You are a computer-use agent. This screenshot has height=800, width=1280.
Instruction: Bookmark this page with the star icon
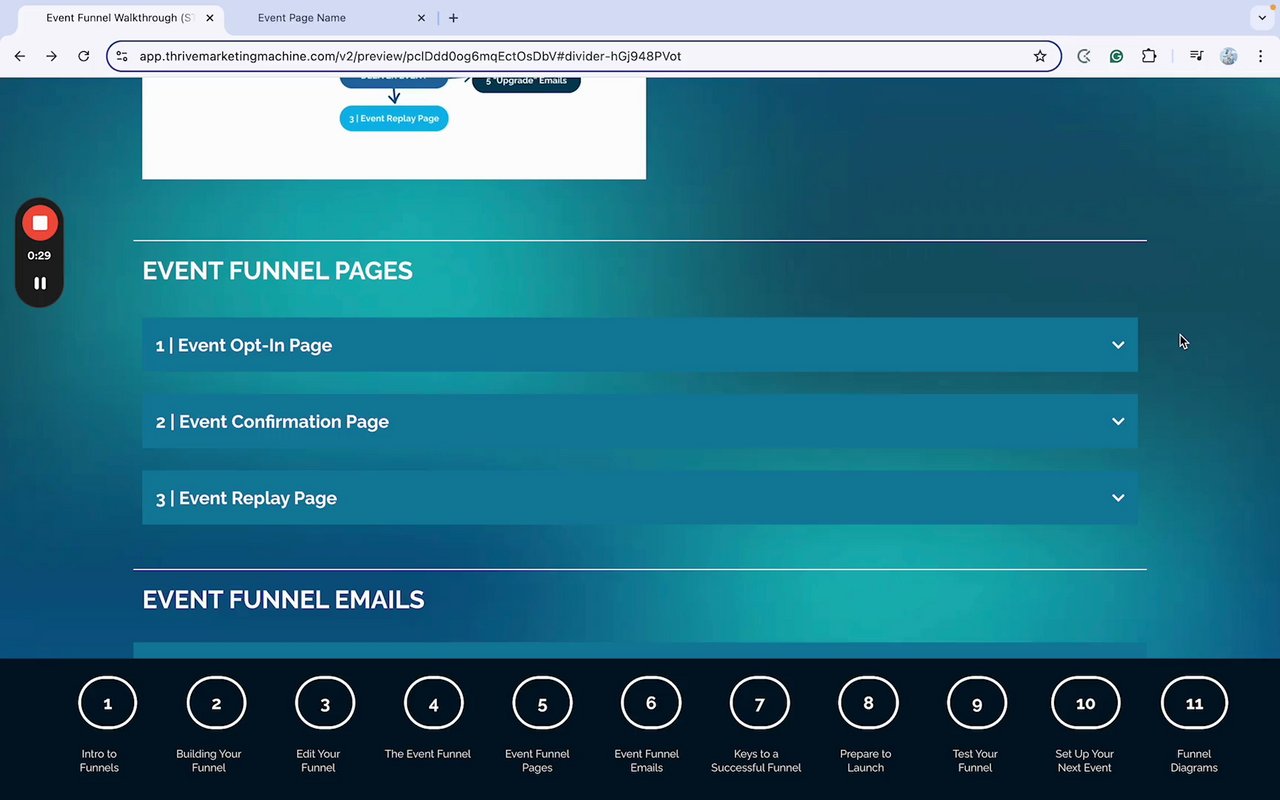(x=1040, y=56)
